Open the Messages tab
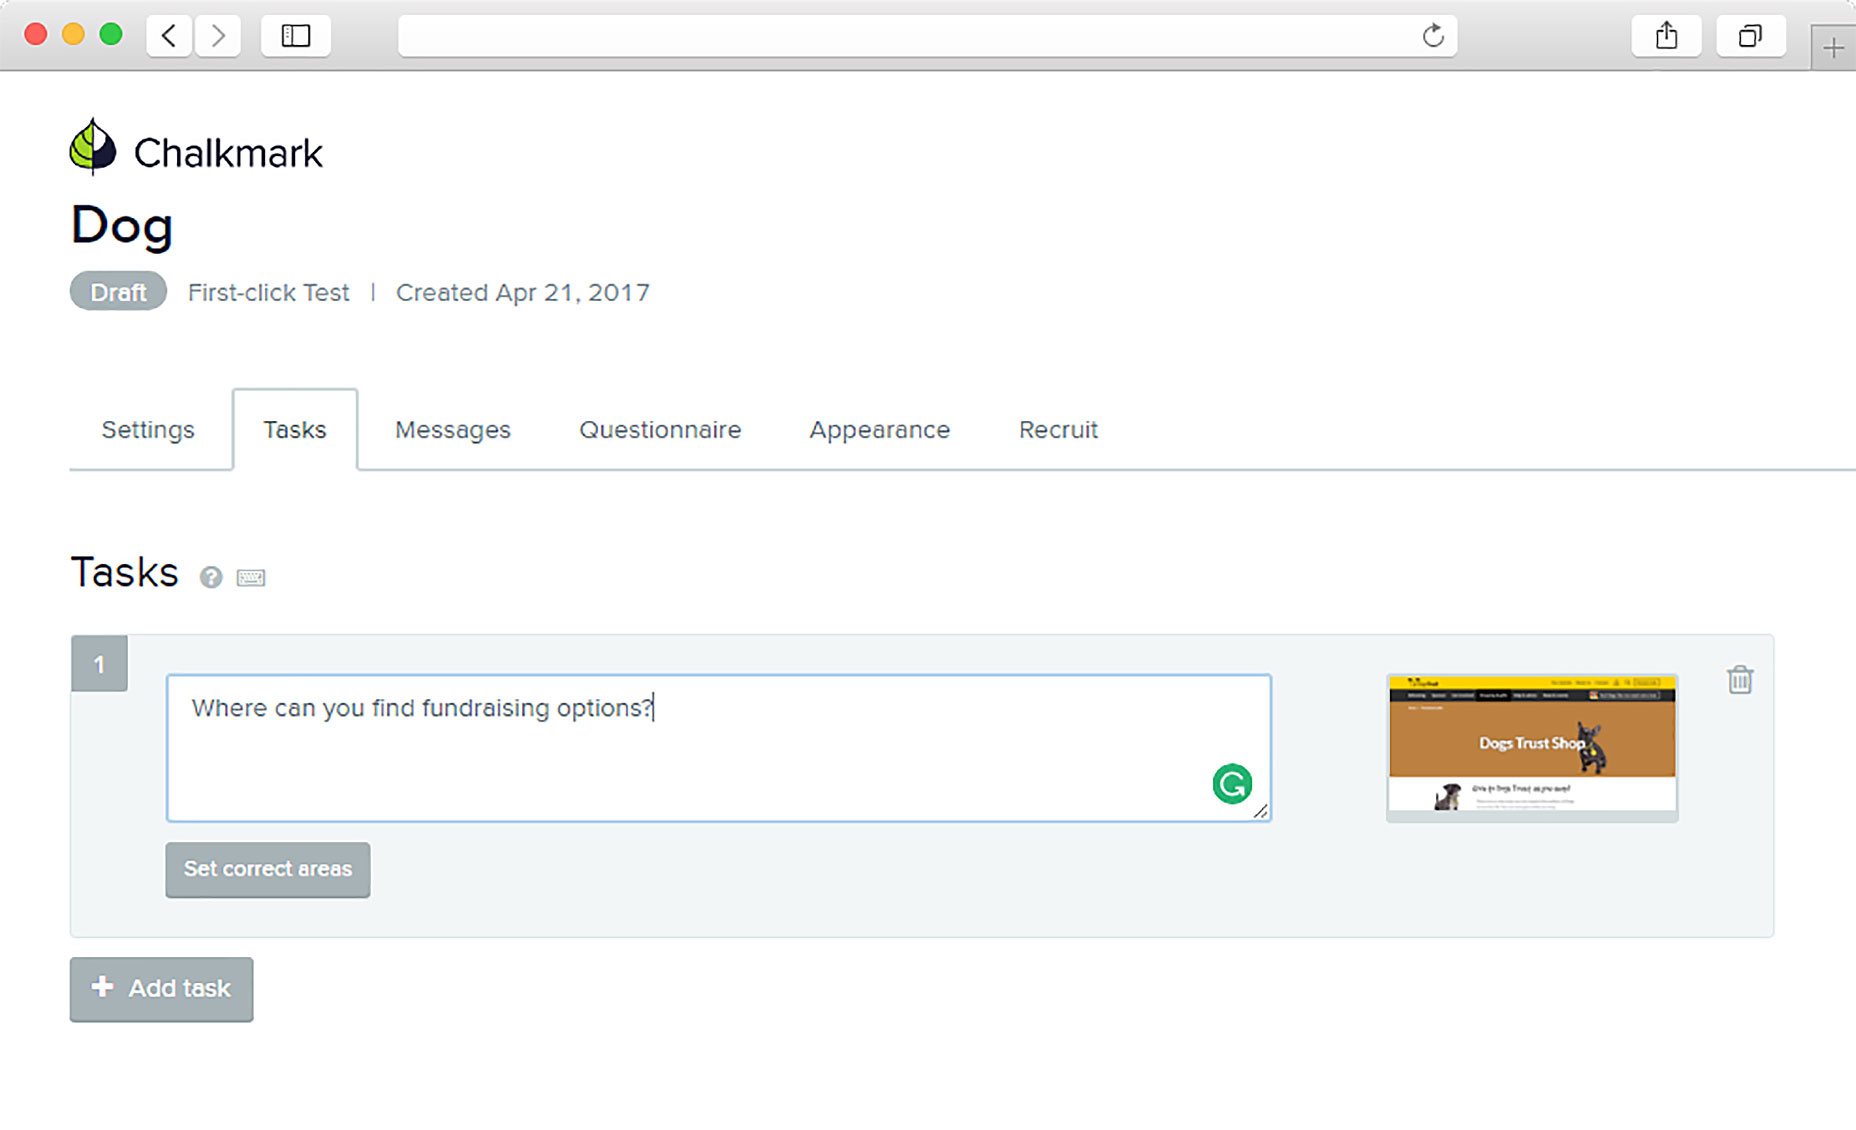 point(452,430)
